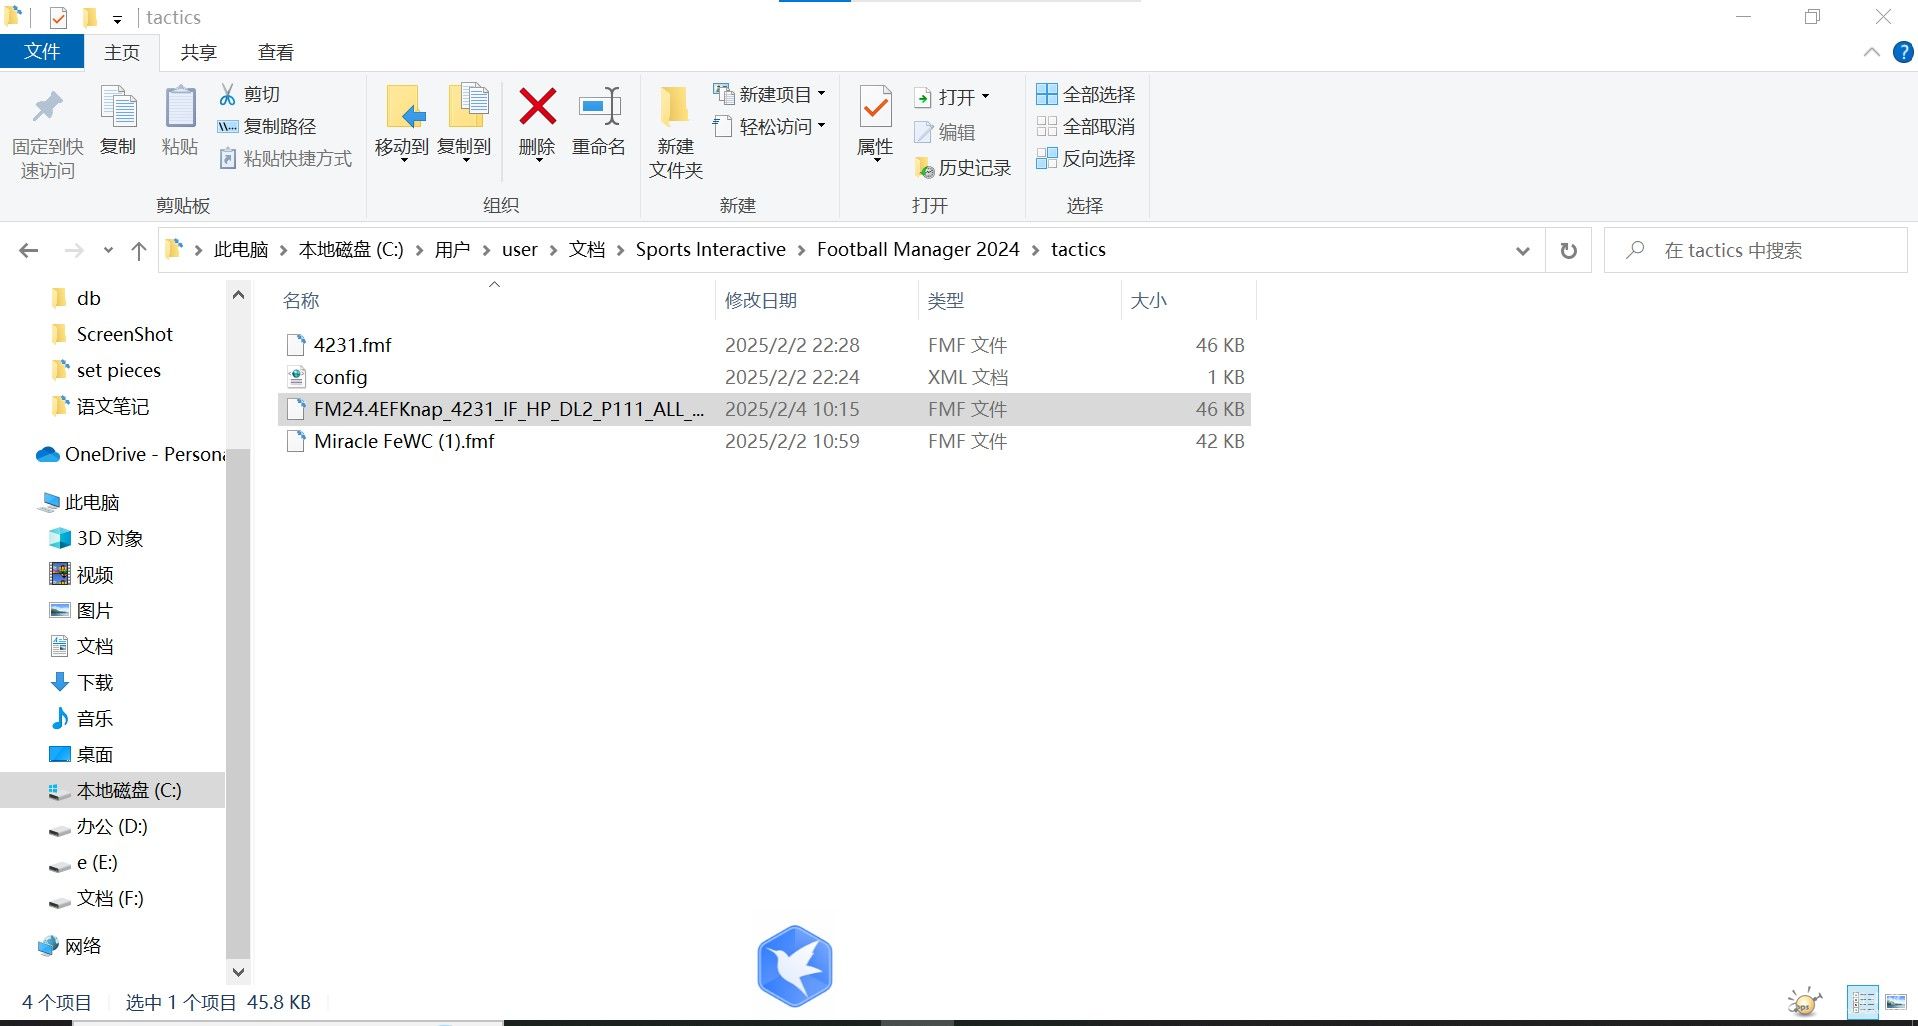
Task: Switch to large icons view
Action: [1895, 1001]
